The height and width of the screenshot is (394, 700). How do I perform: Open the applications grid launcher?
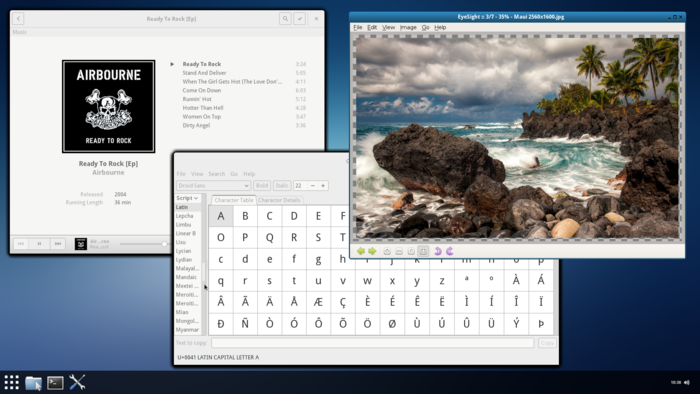[x=12, y=382]
